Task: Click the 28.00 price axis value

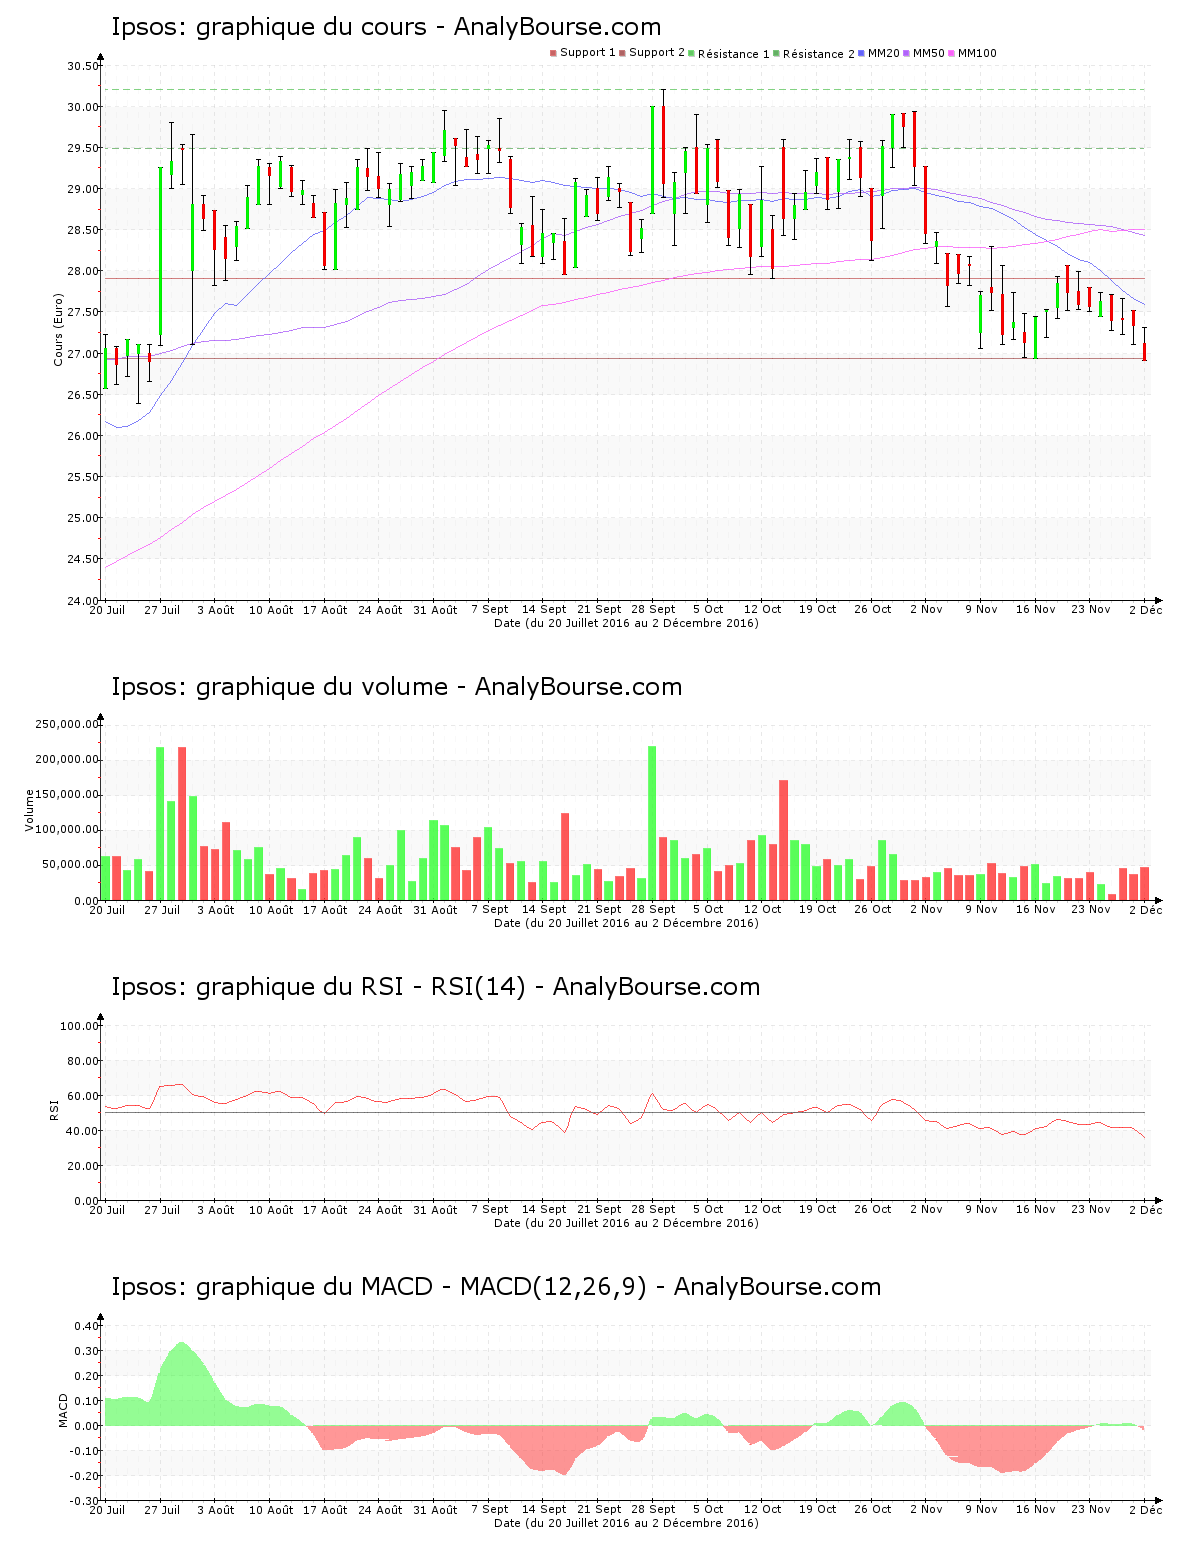Action: [x=83, y=271]
